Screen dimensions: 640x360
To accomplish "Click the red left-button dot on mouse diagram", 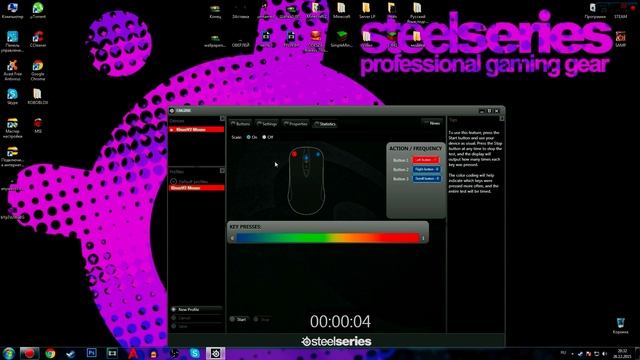I will [x=294, y=154].
